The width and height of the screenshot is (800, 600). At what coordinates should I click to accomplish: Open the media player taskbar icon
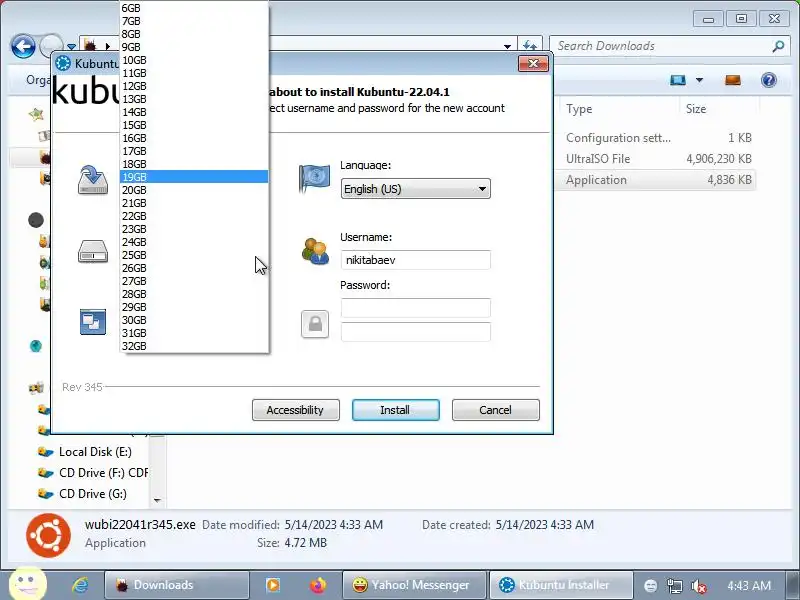pos(273,585)
